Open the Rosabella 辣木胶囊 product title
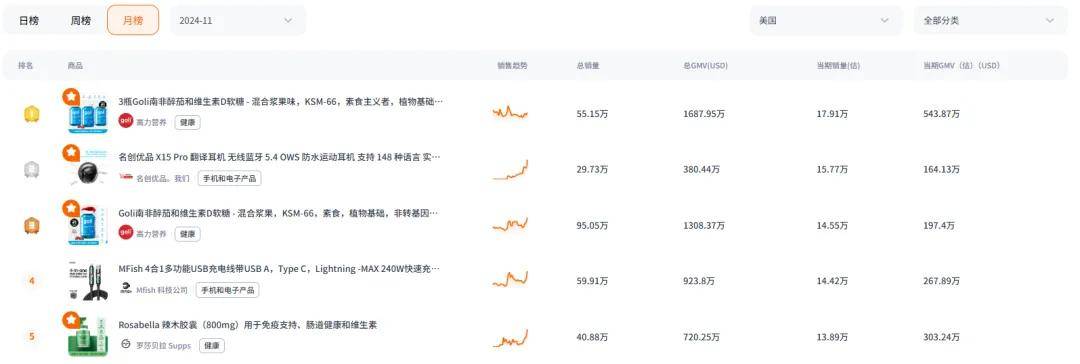The image size is (1080, 364). (x=247, y=324)
